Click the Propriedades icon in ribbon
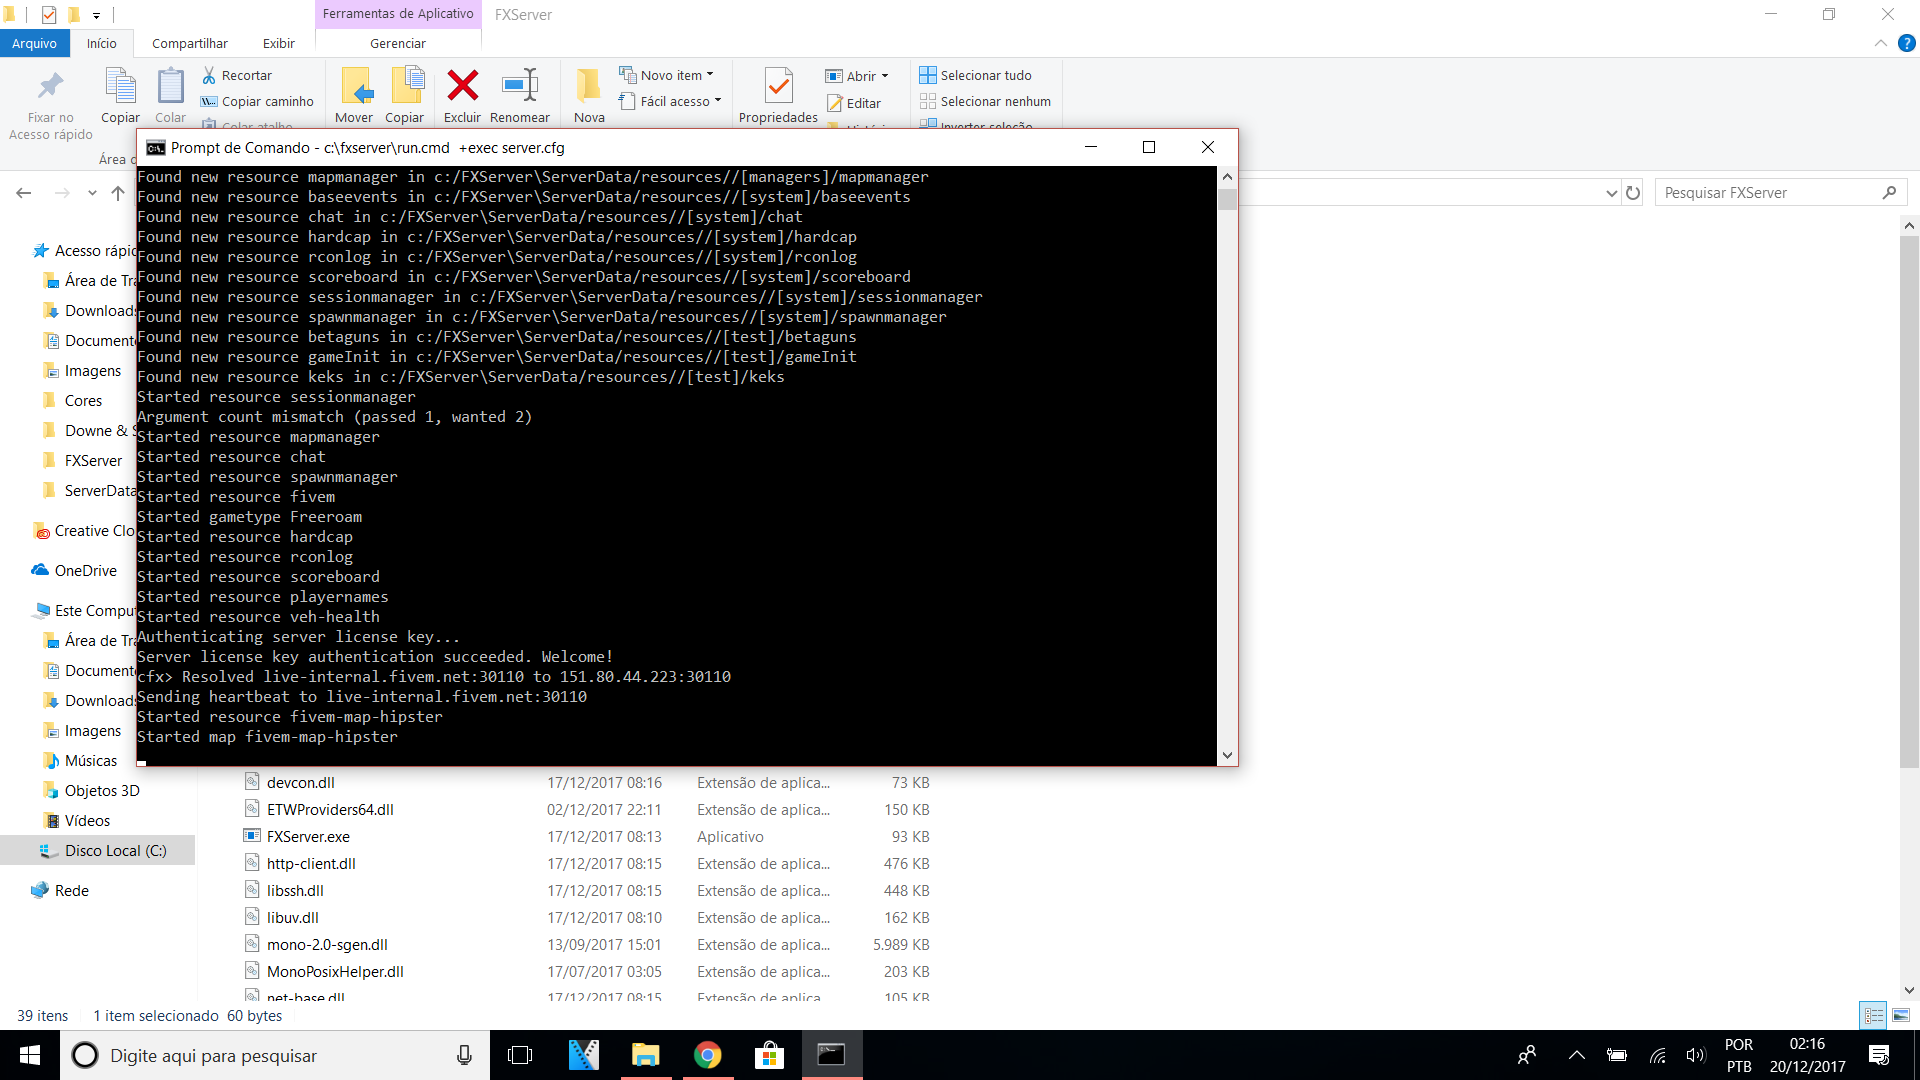 (x=778, y=87)
